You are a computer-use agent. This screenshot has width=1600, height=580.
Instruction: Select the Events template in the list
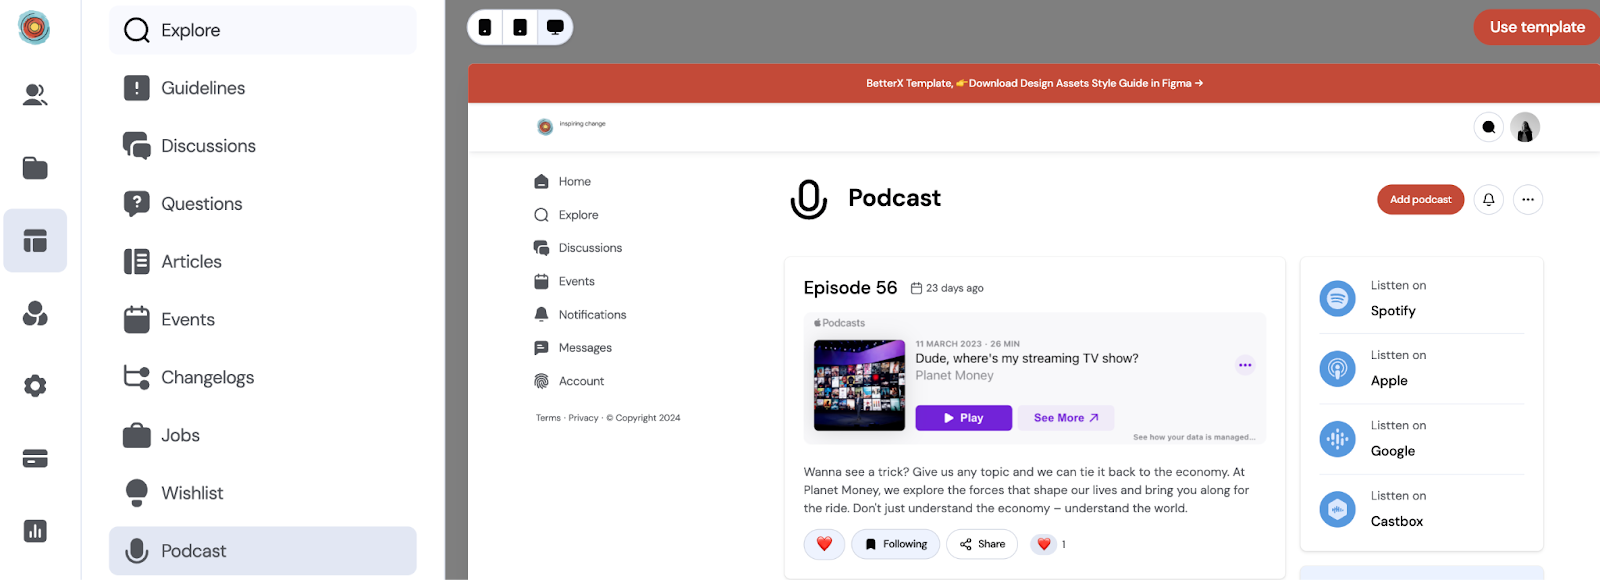[263, 320]
